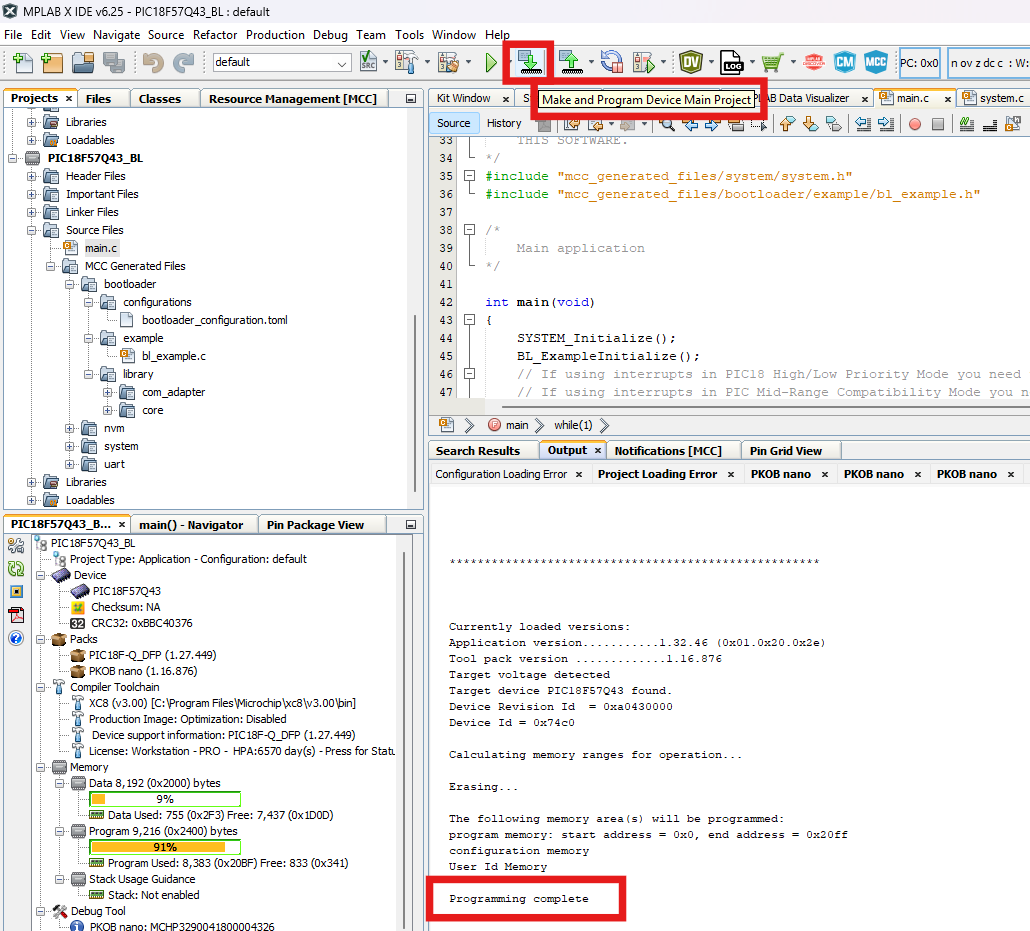Image resolution: width=1030 pixels, height=931 pixels.
Task: Click the New File toolbar icon
Action: tap(22, 63)
